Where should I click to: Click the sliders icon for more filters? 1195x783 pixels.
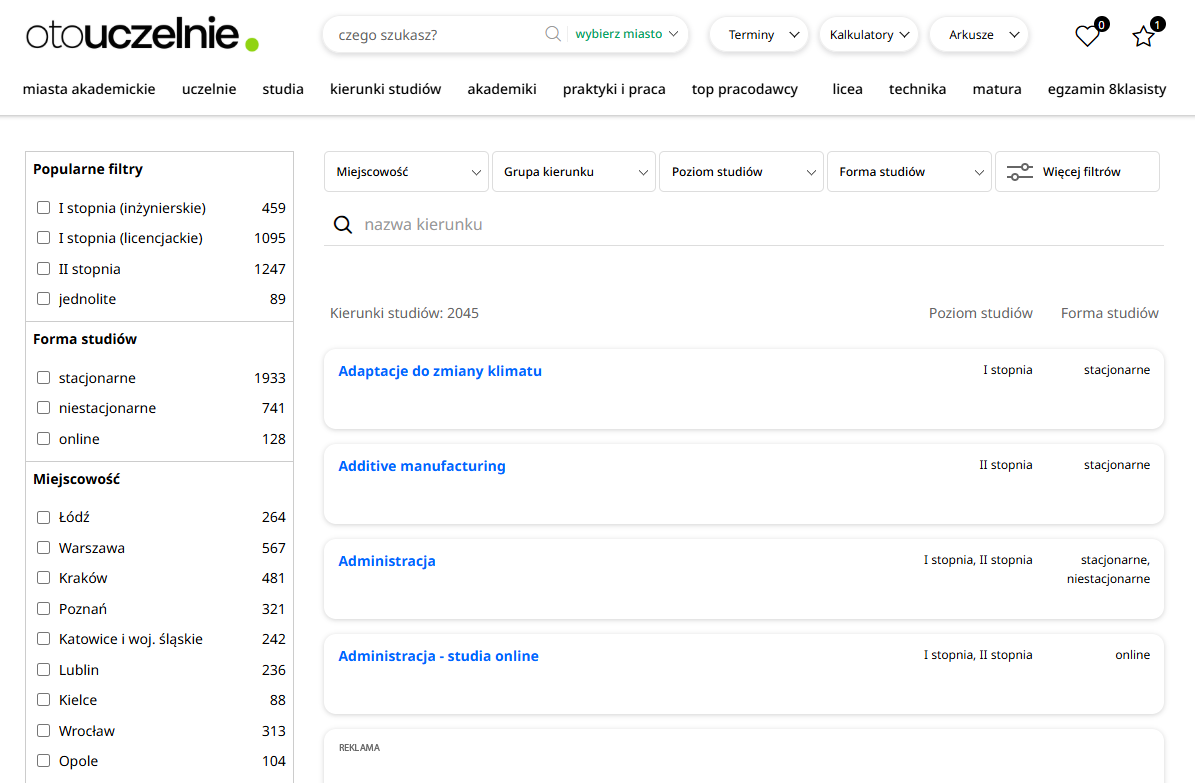[1019, 172]
